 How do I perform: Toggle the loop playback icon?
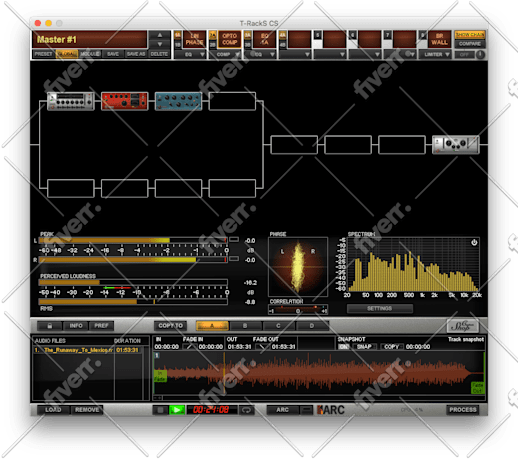pyautogui.click(x=246, y=410)
